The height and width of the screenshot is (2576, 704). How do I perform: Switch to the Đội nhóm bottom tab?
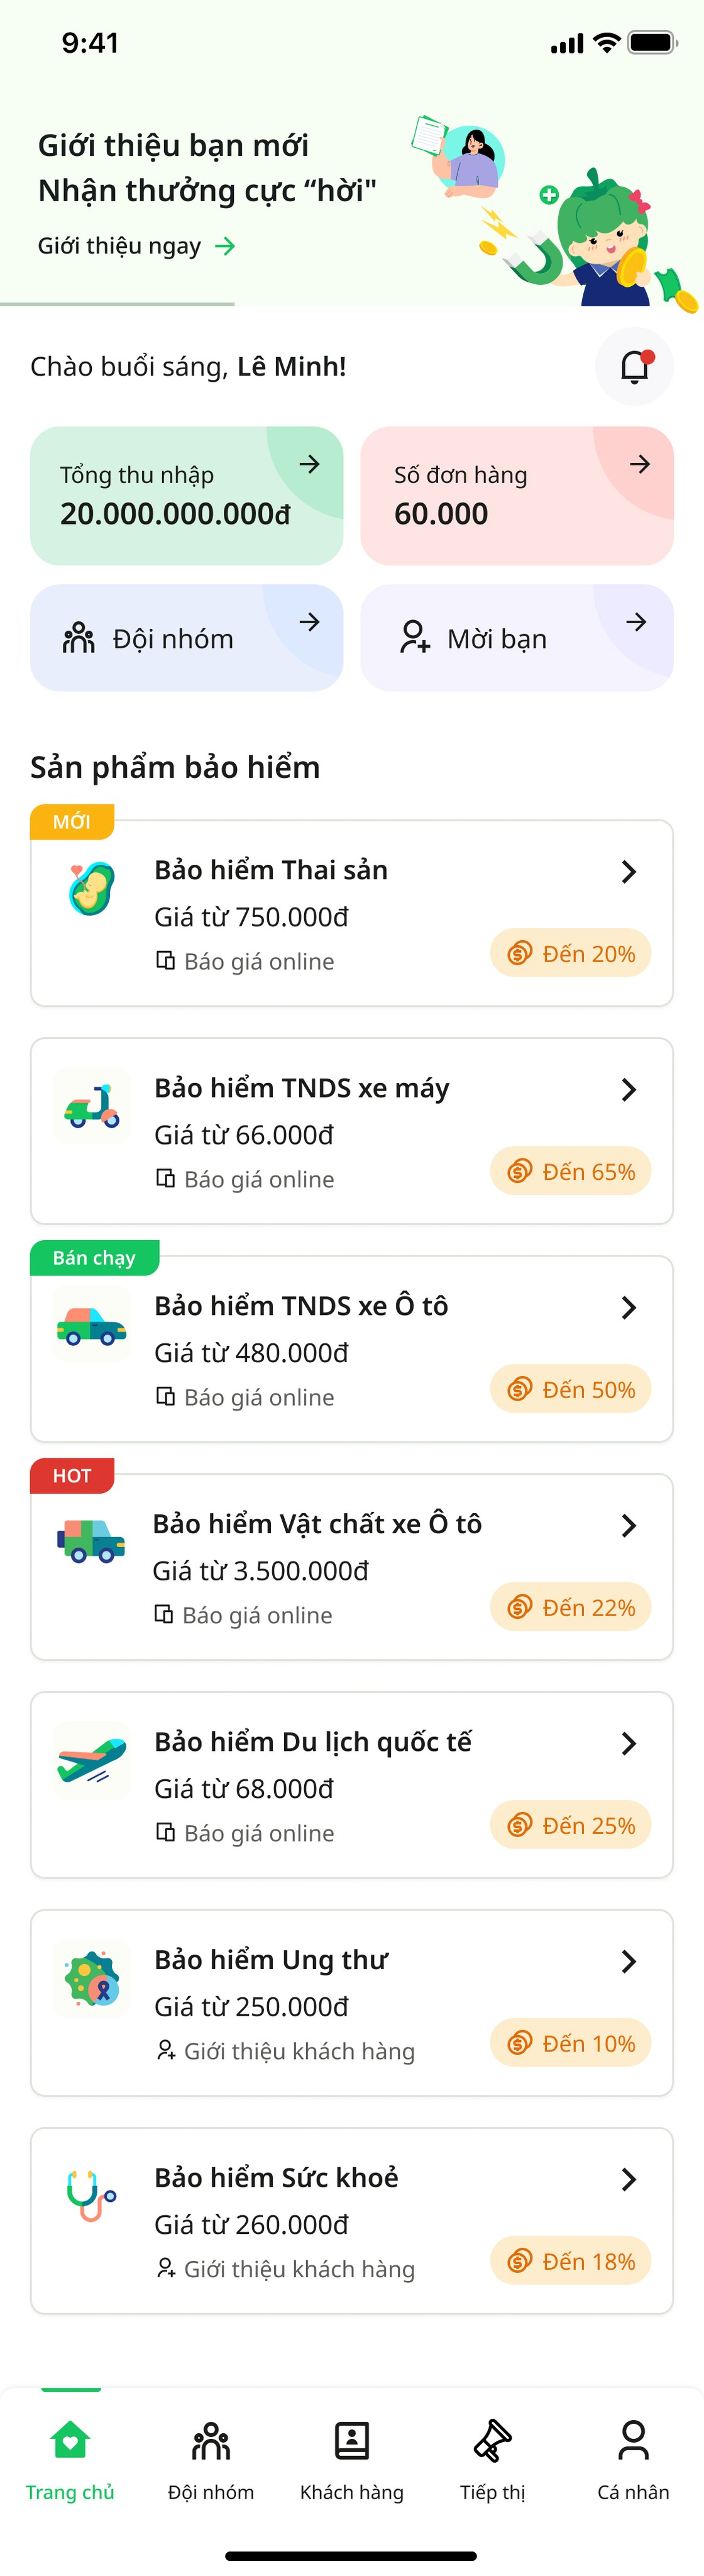point(211,2461)
